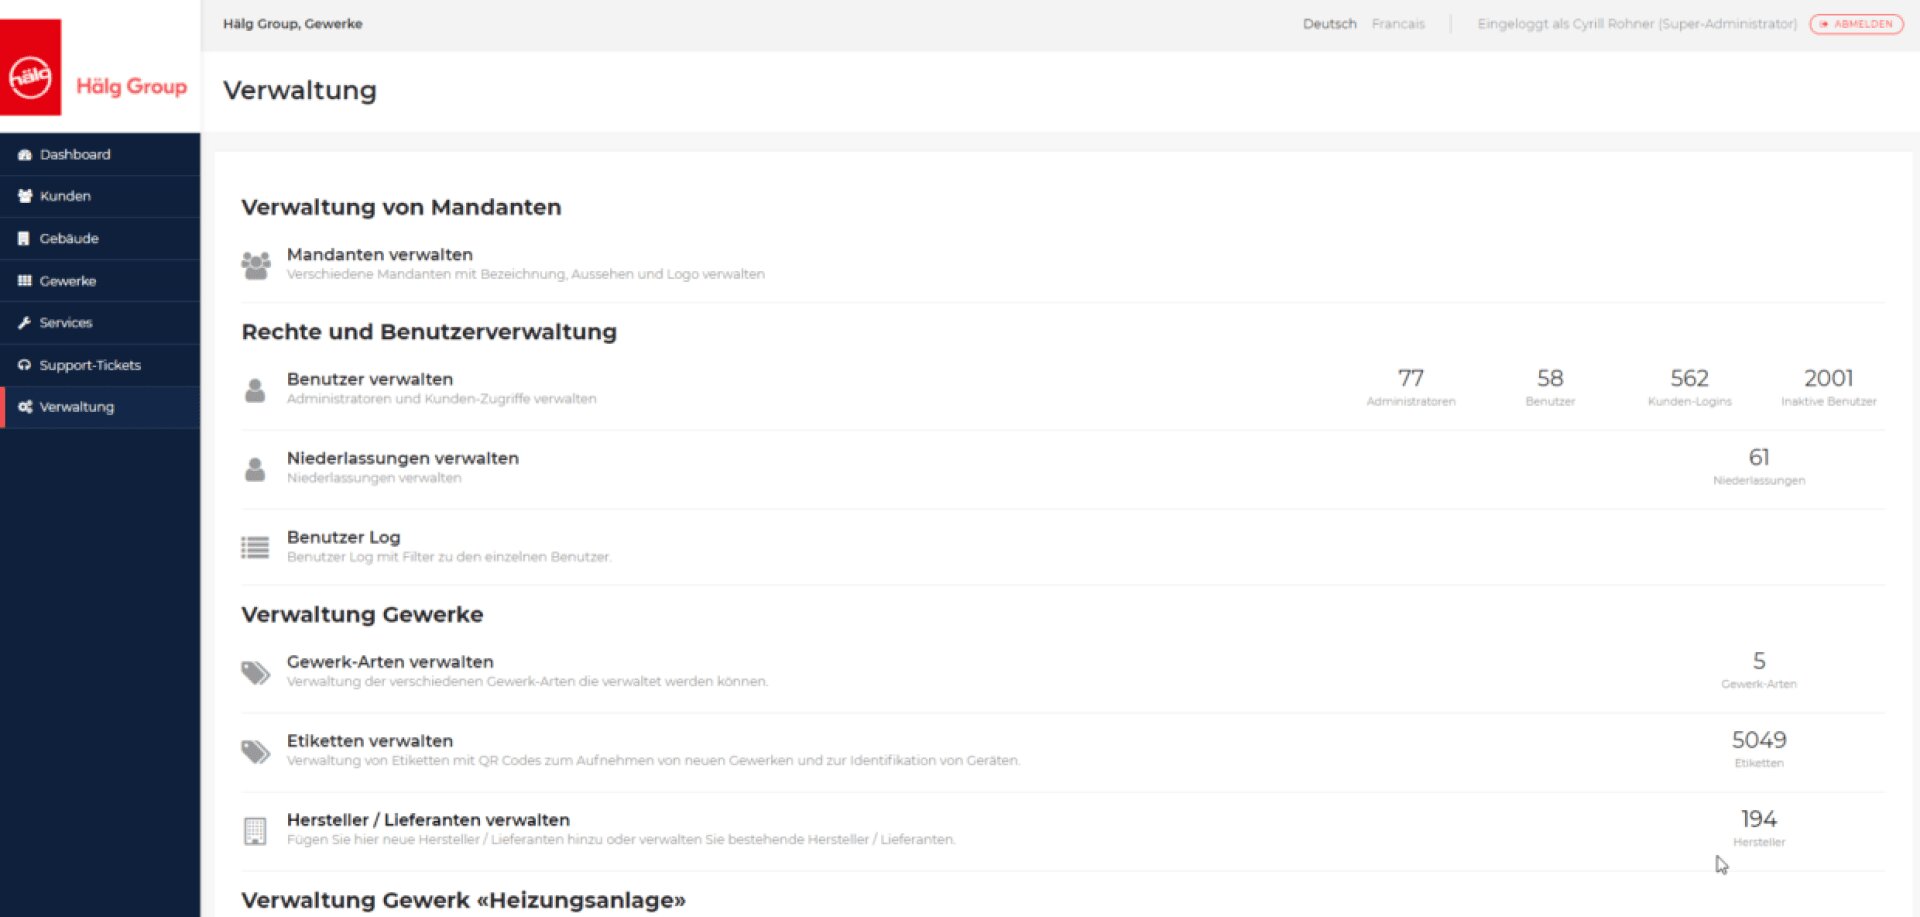Open Gewerk-Arten verwalten link
This screenshot has width=1920, height=917.
click(x=390, y=662)
